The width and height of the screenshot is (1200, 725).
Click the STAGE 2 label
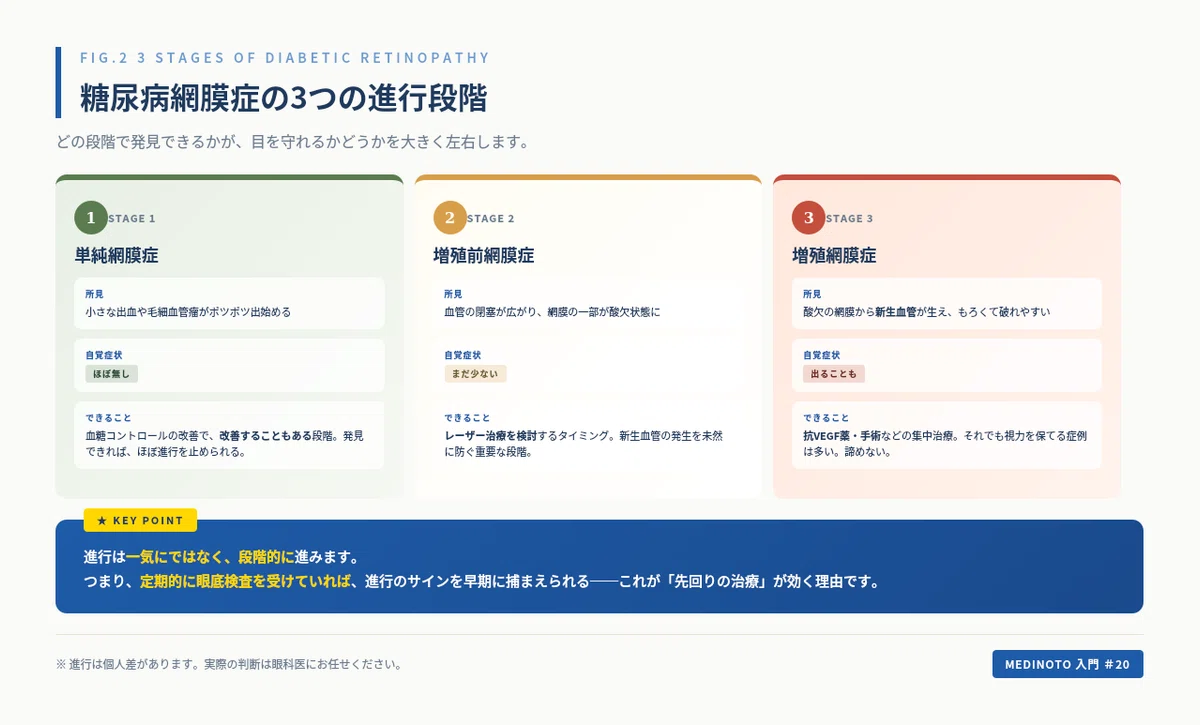pos(491,218)
